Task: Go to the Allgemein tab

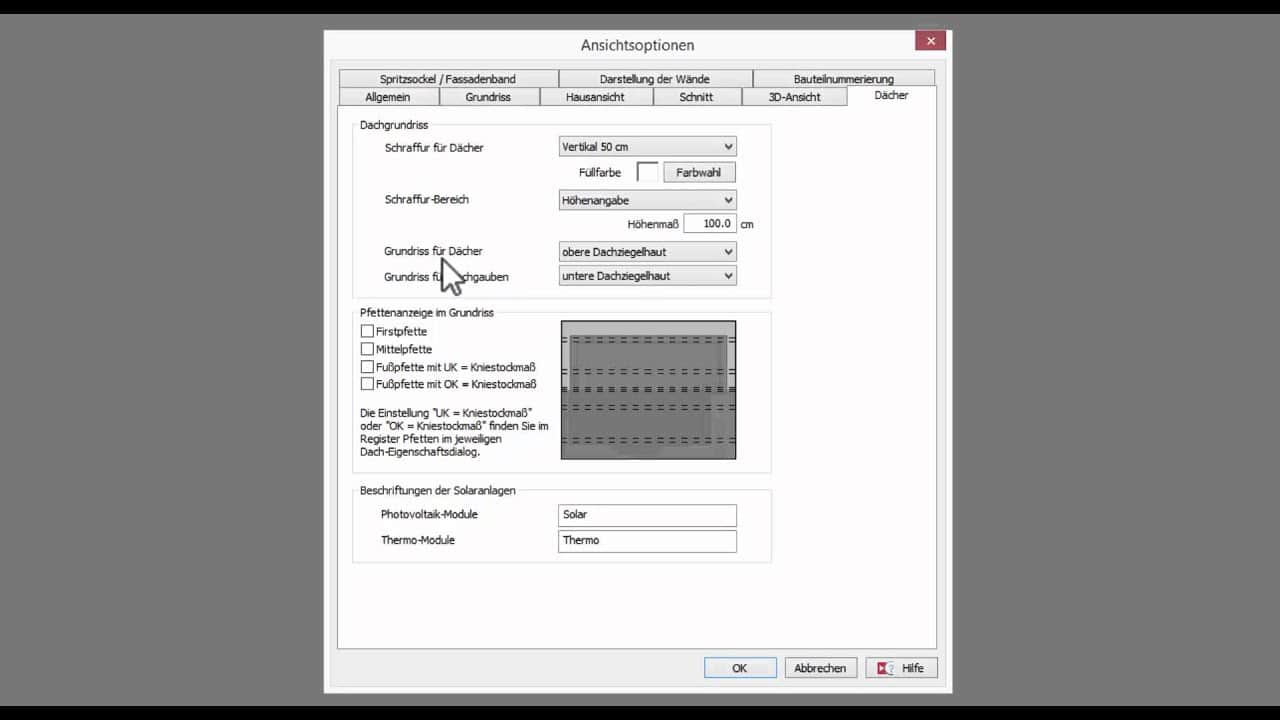Action: pyautogui.click(x=388, y=97)
